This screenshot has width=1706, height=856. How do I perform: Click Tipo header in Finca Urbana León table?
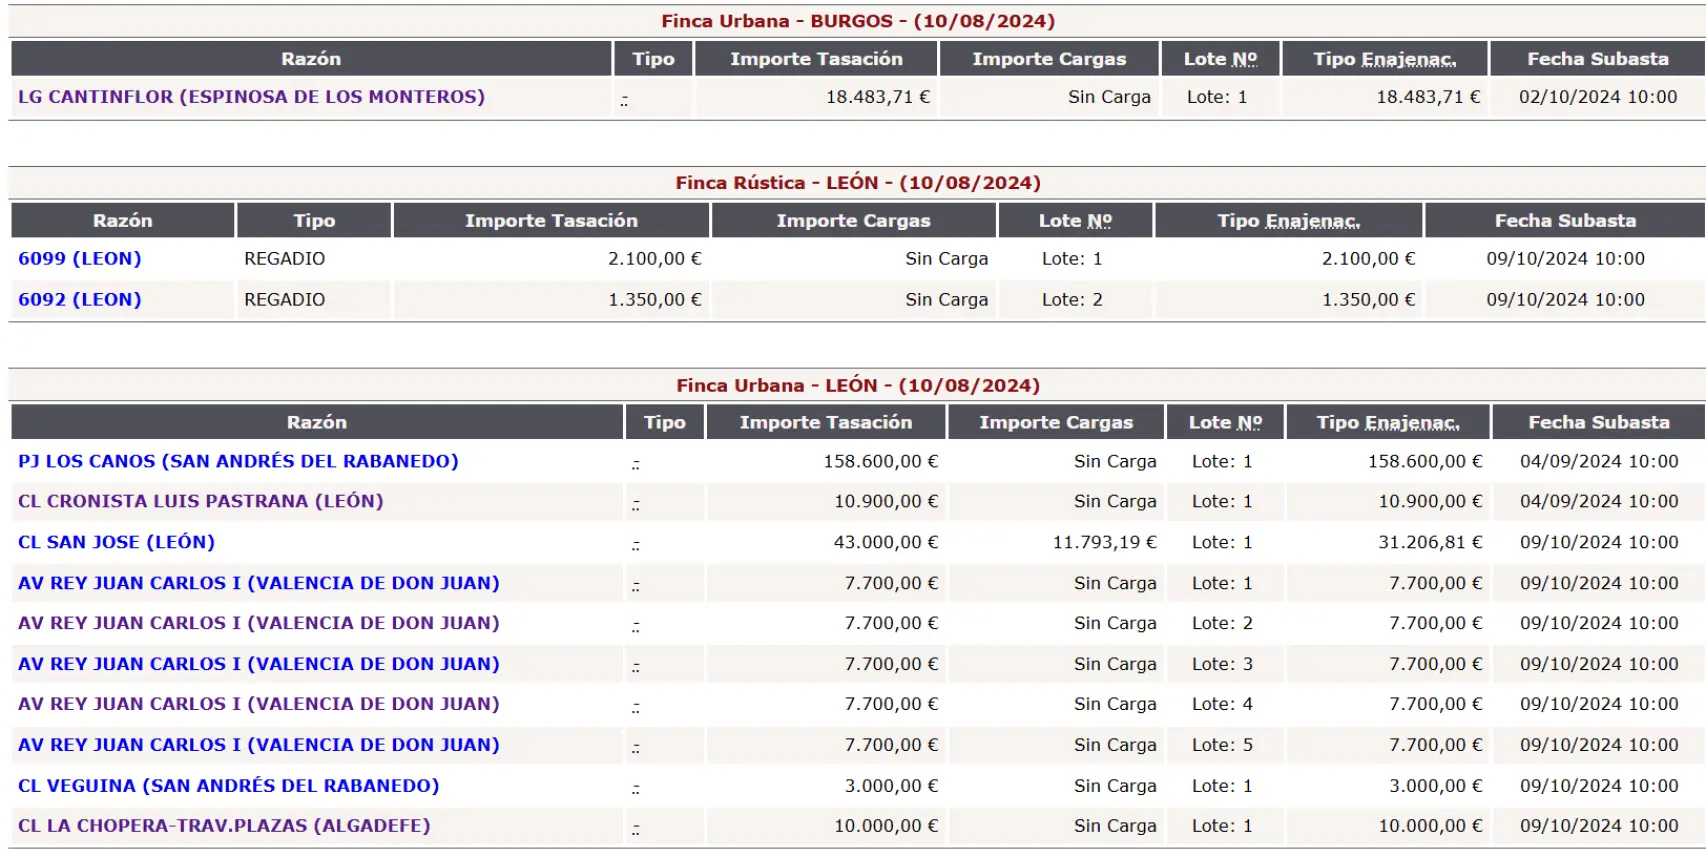coord(665,422)
